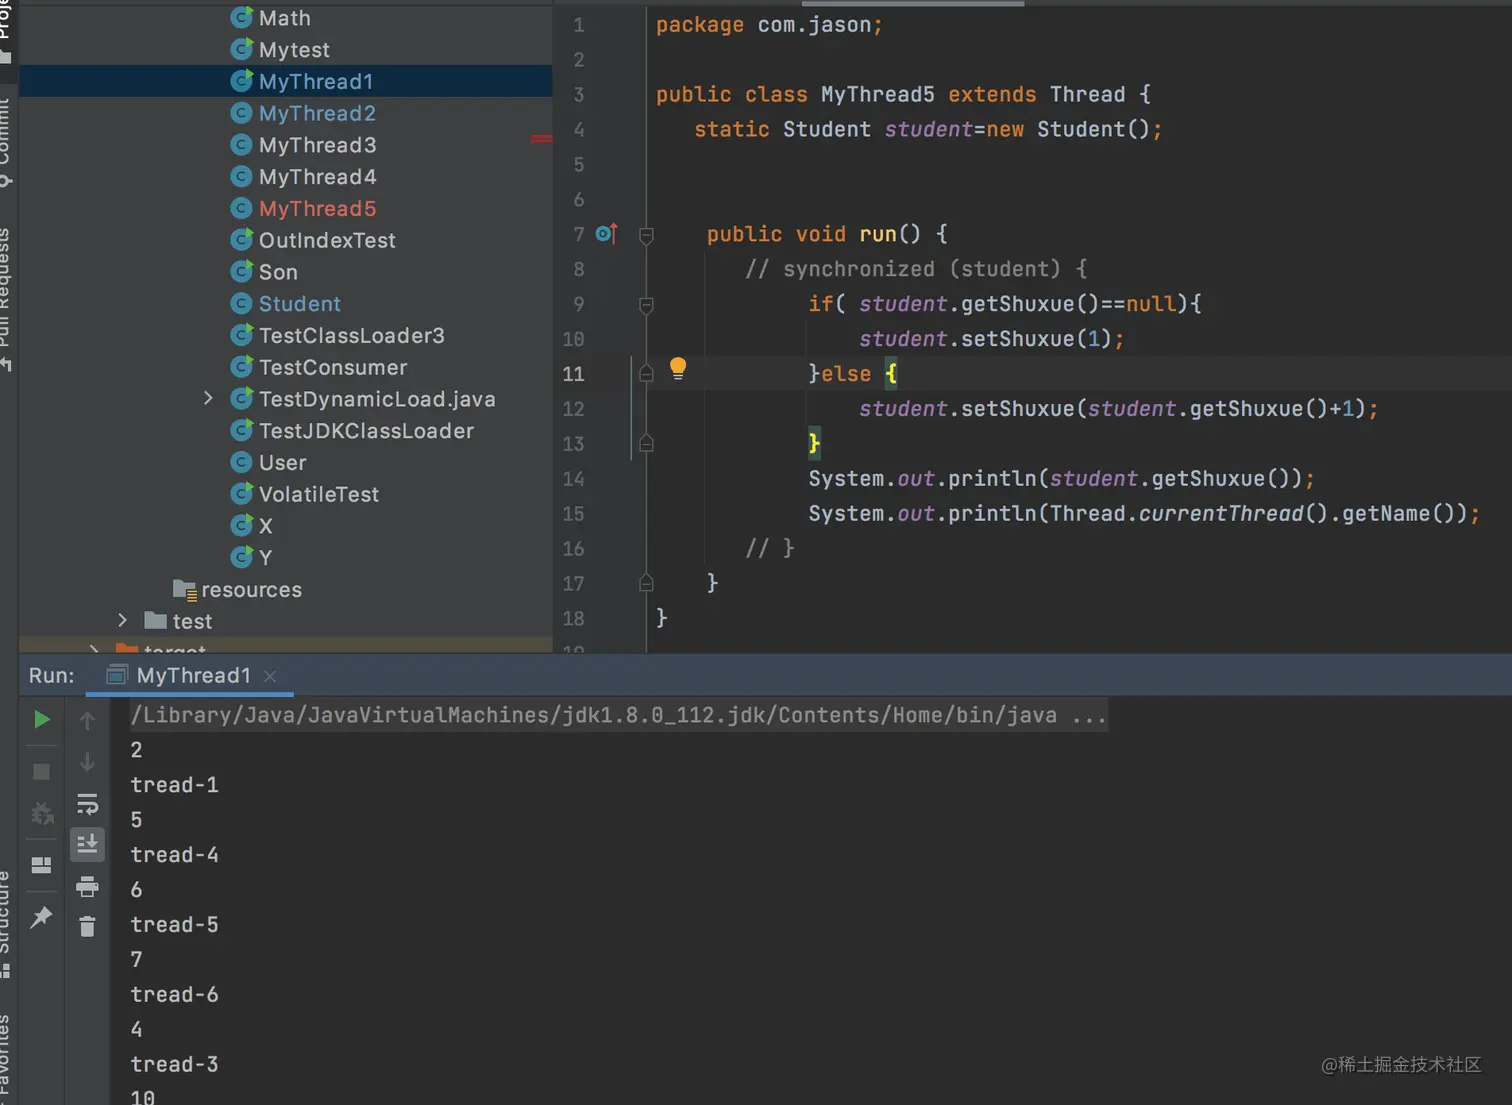Select TestDynamicLoad.java in project tree
Screen dimensions: 1512x1105
pyautogui.click(x=377, y=399)
